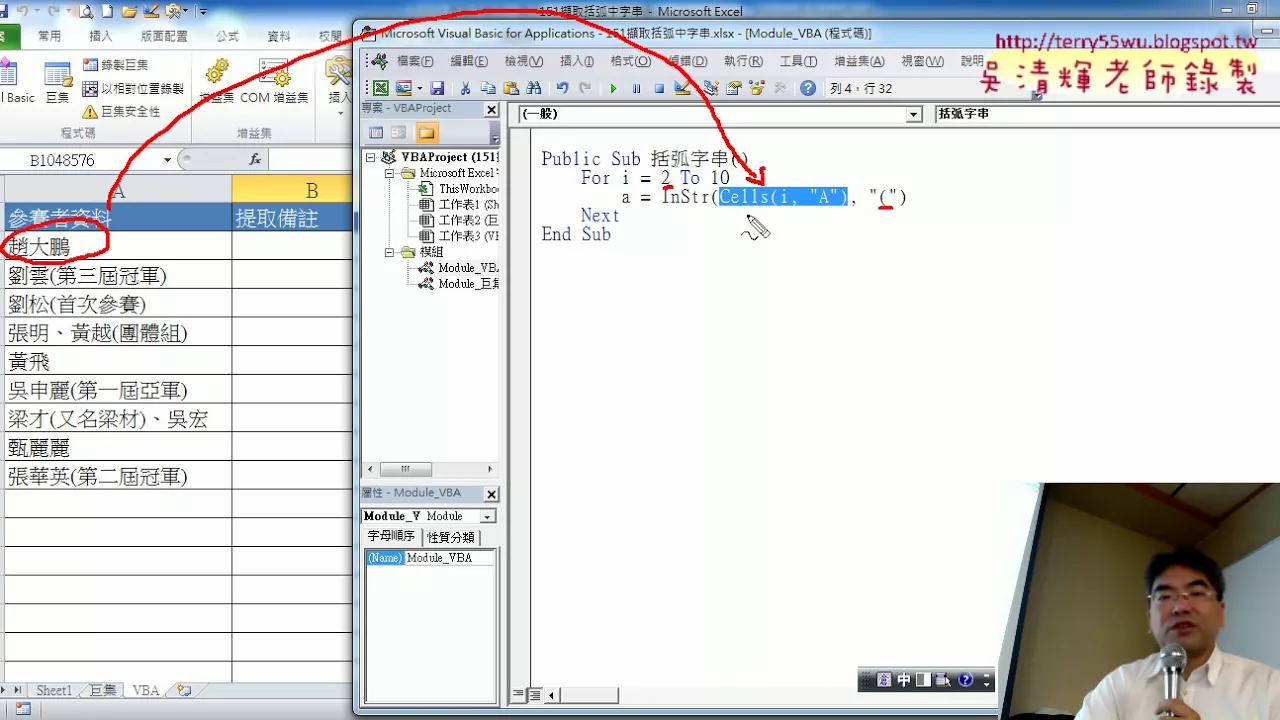The height and width of the screenshot is (720, 1280).
Task: Close the 屬性 - Module_VBA properties panel
Action: click(x=491, y=494)
